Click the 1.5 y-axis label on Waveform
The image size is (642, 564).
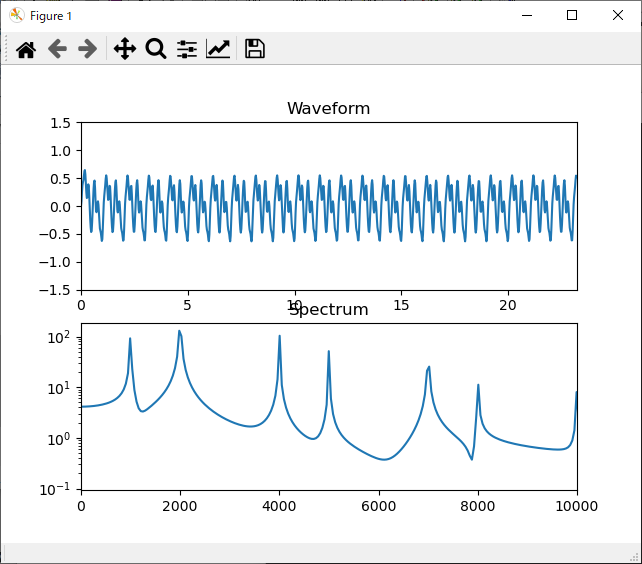click(63, 123)
